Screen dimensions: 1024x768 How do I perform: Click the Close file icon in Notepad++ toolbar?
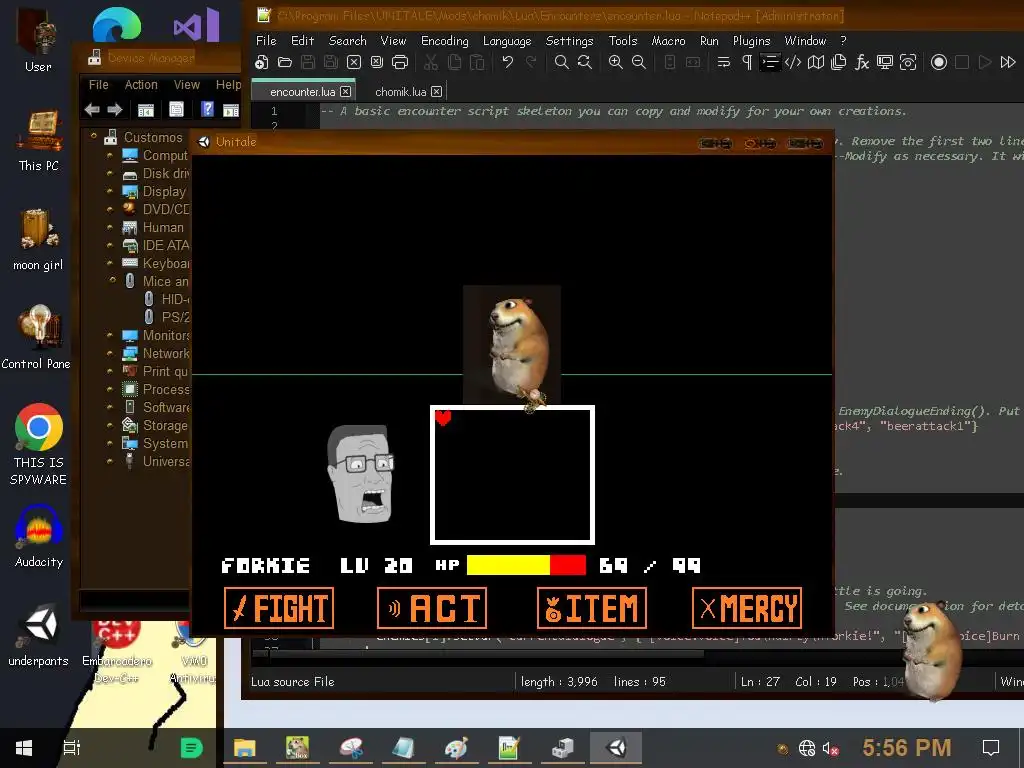click(x=353, y=62)
